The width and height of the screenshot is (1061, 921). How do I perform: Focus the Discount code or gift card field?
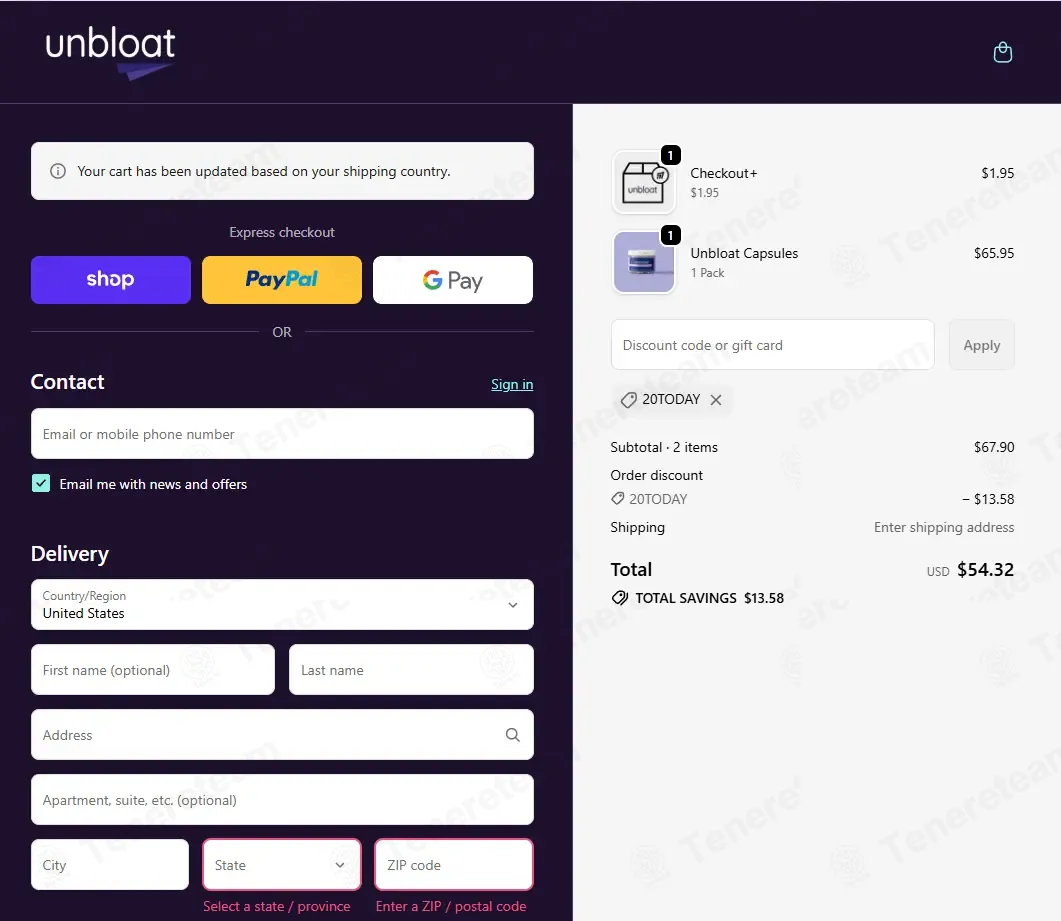(773, 345)
